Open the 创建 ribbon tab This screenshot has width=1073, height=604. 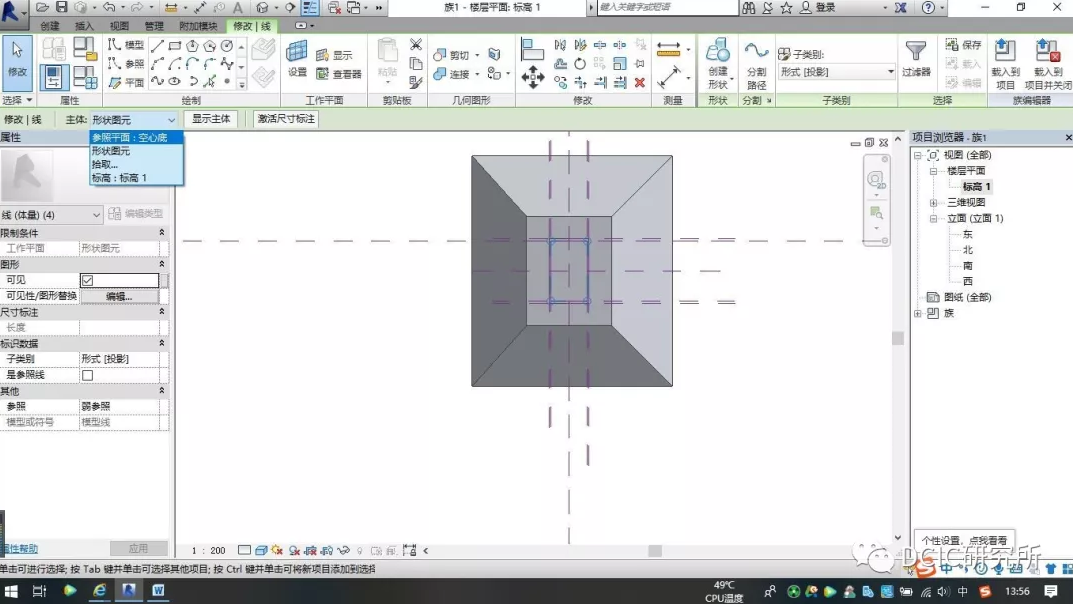[x=49, y=26]
